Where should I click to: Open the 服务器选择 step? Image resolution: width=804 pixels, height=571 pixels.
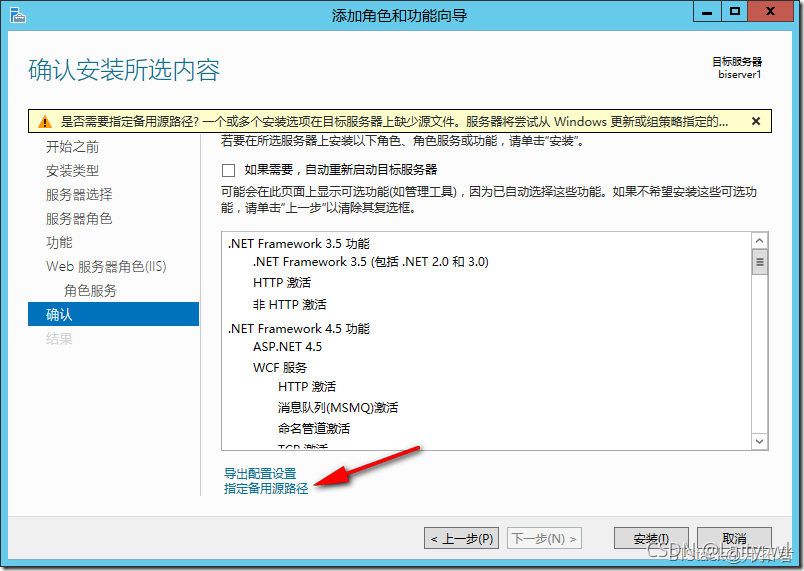coord(79,195)
